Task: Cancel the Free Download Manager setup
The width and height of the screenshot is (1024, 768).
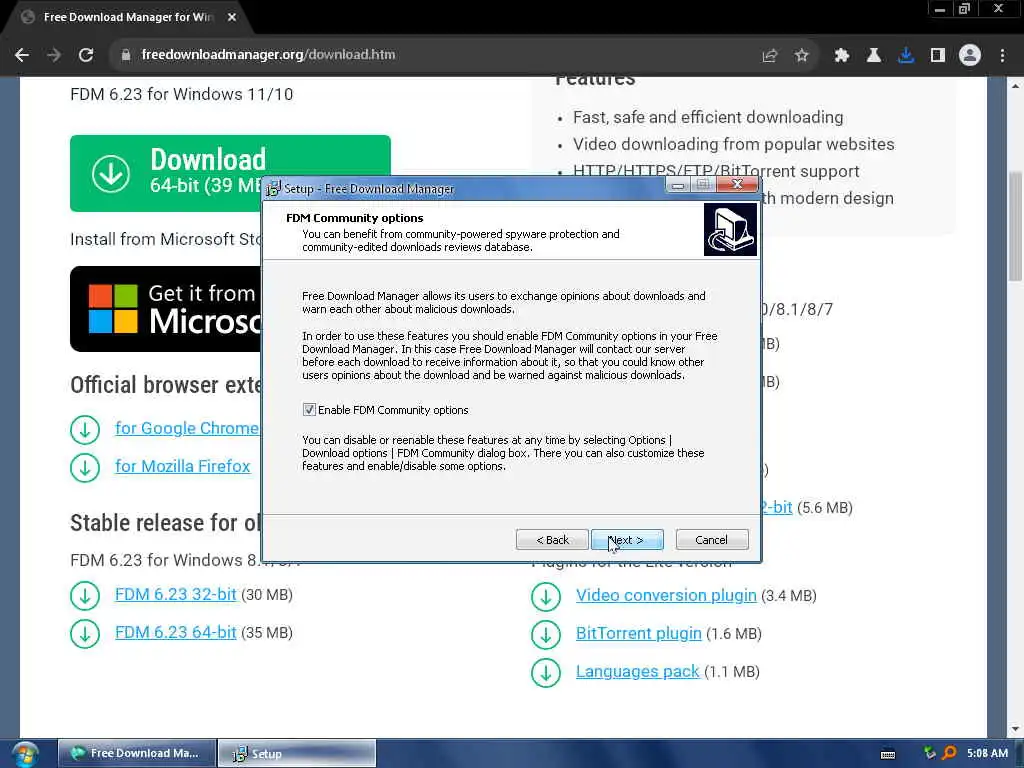Action: (x=712, y=539)
